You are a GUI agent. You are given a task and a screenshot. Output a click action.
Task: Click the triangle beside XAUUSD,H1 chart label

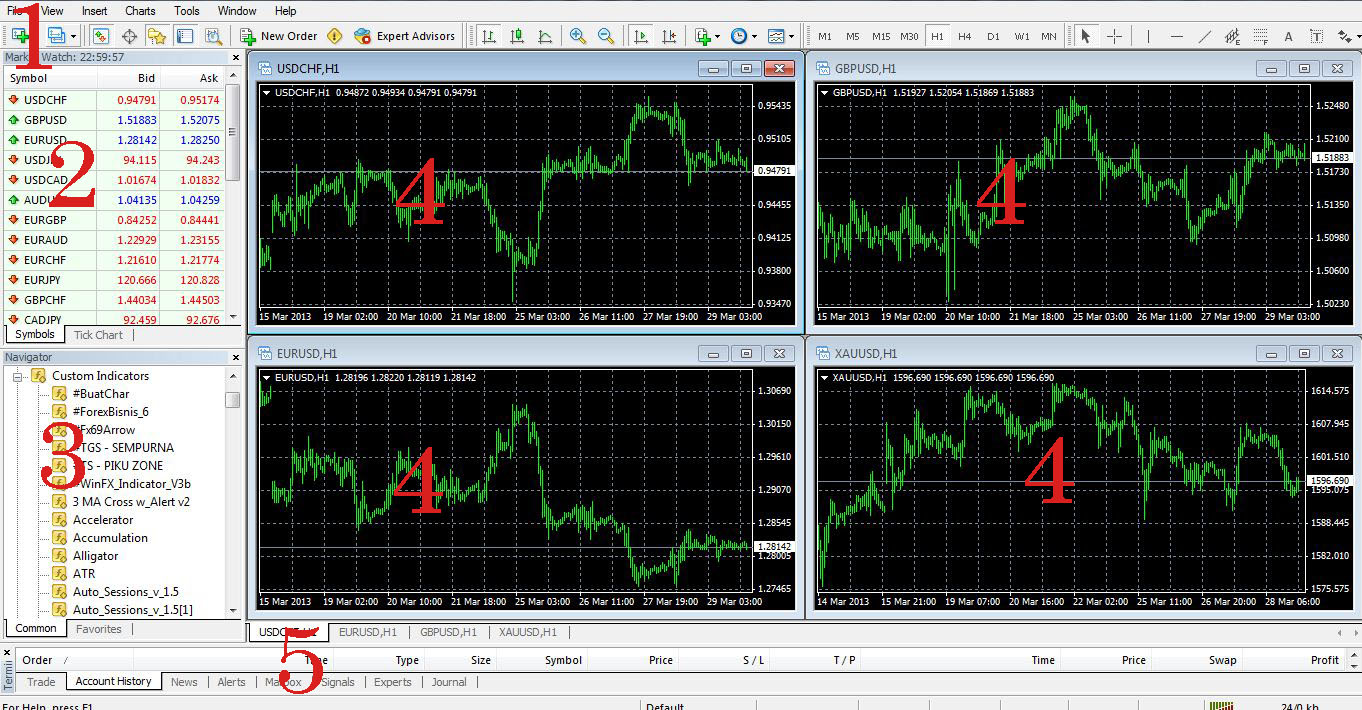tap(825, 378)
